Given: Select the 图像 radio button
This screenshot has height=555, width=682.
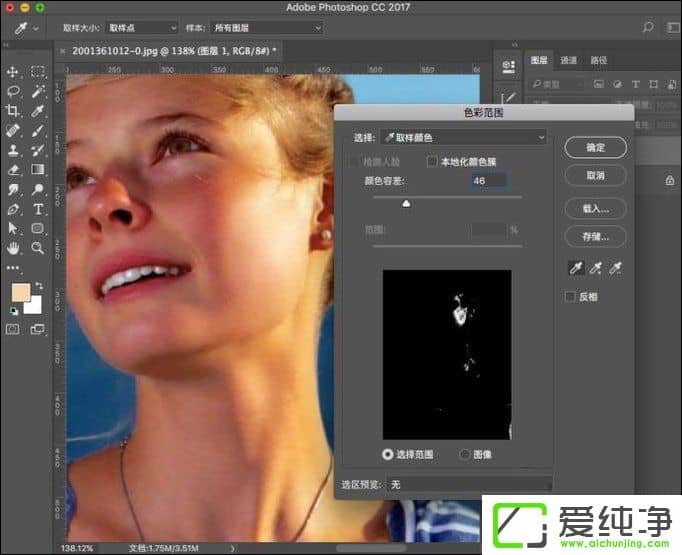Looking at the screenshot, I should pyautogui.click(x=465, y=454).
